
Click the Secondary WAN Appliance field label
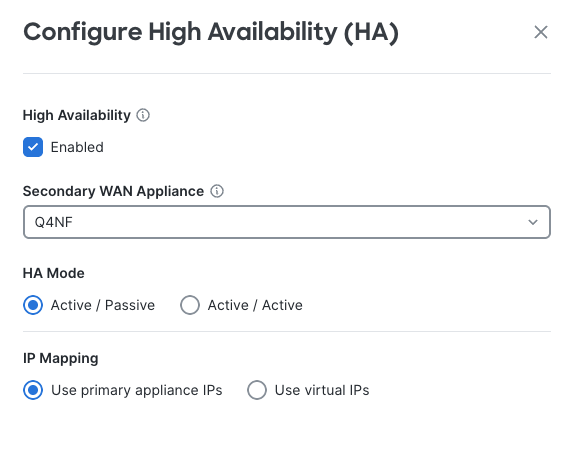tap(113, 191)
